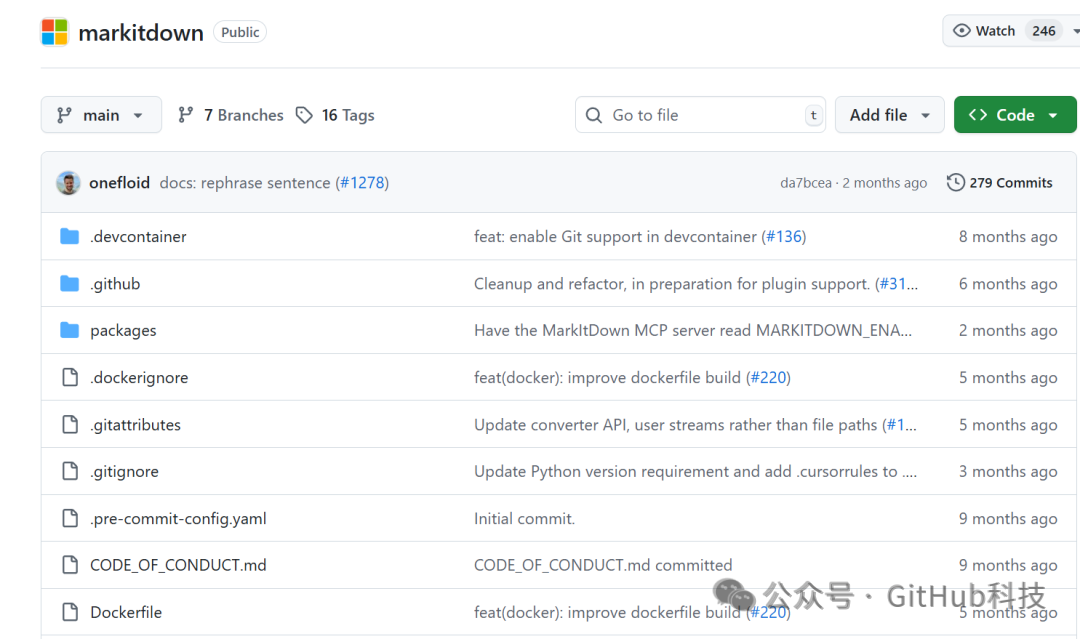Image resolution: width=1080 pixels, height=639 pixels.
Task: Open 'feat: enable Git support in devcontainer' commit
Action: click(x=615, y=236)
